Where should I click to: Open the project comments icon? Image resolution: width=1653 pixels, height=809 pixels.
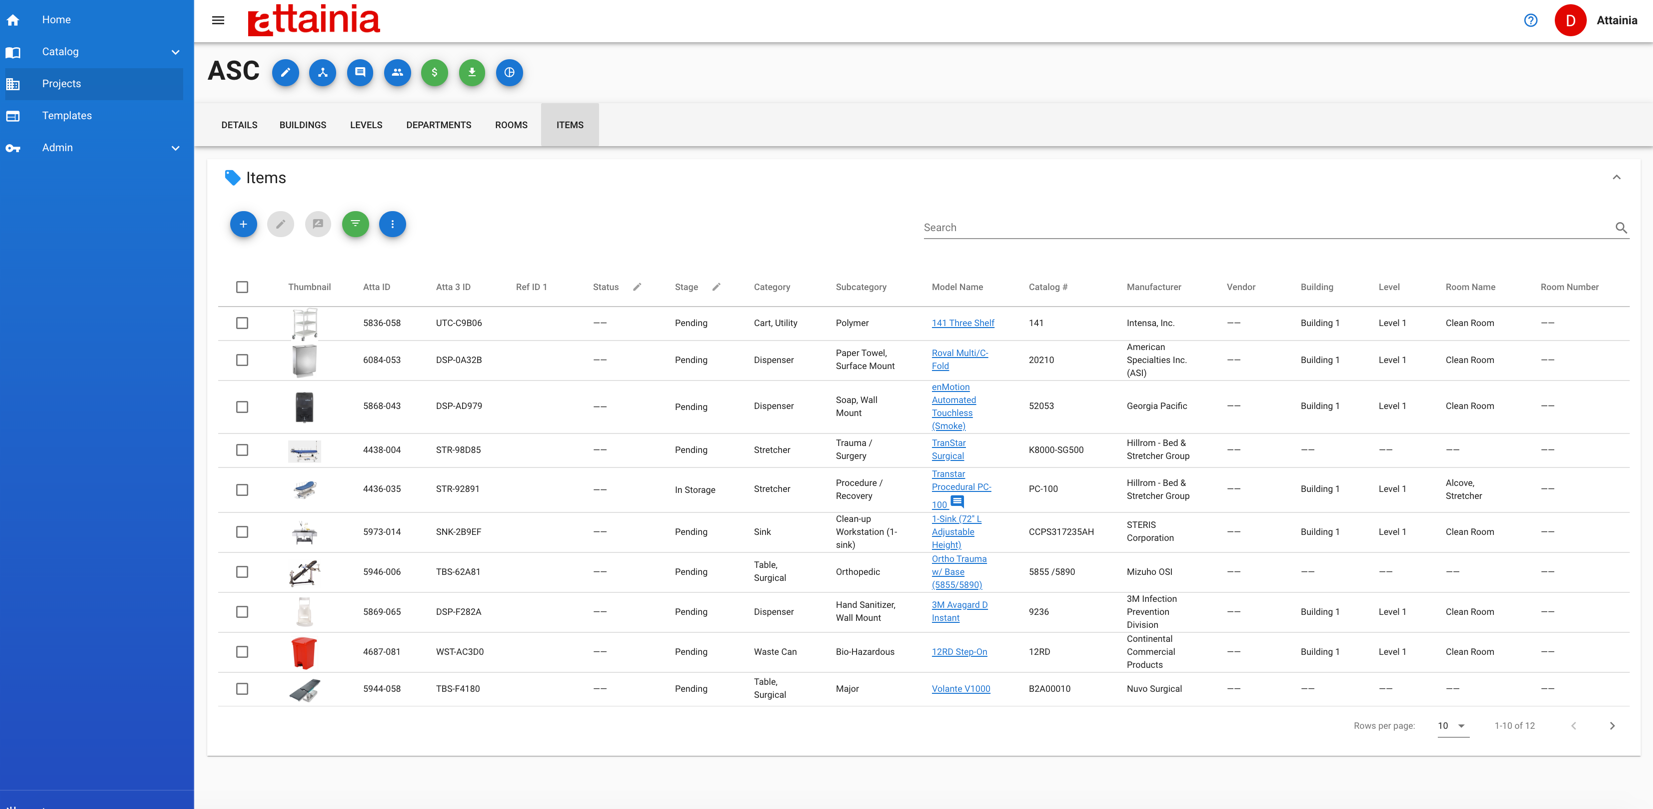360,72
